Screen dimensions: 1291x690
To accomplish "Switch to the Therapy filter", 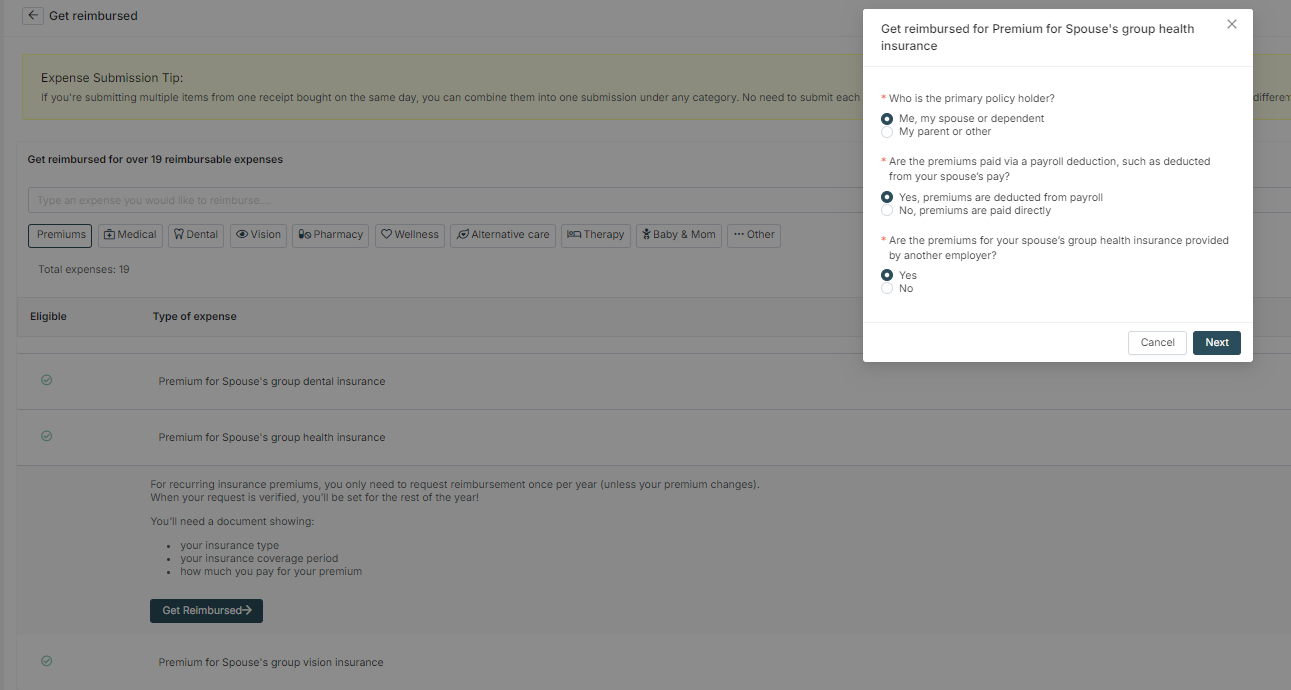I will click(x=595, y=234).
